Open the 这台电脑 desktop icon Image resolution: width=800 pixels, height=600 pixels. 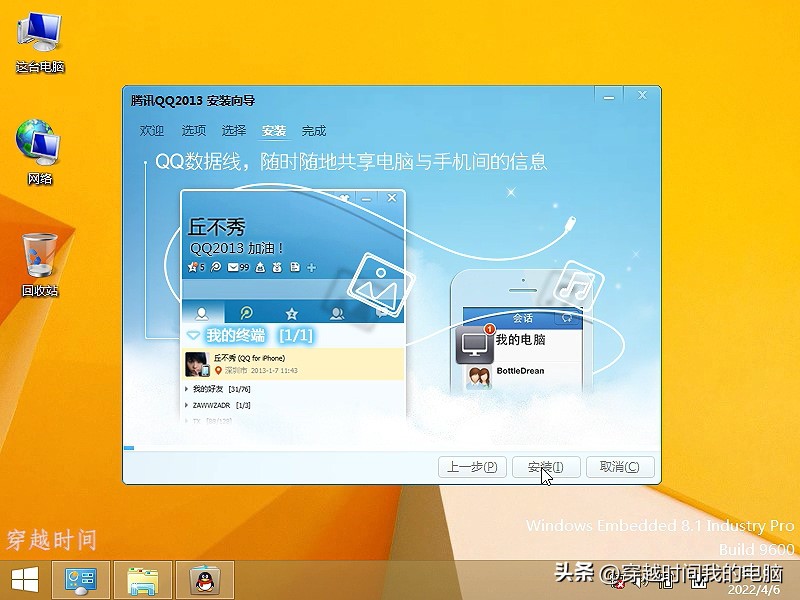click(40, 43)
